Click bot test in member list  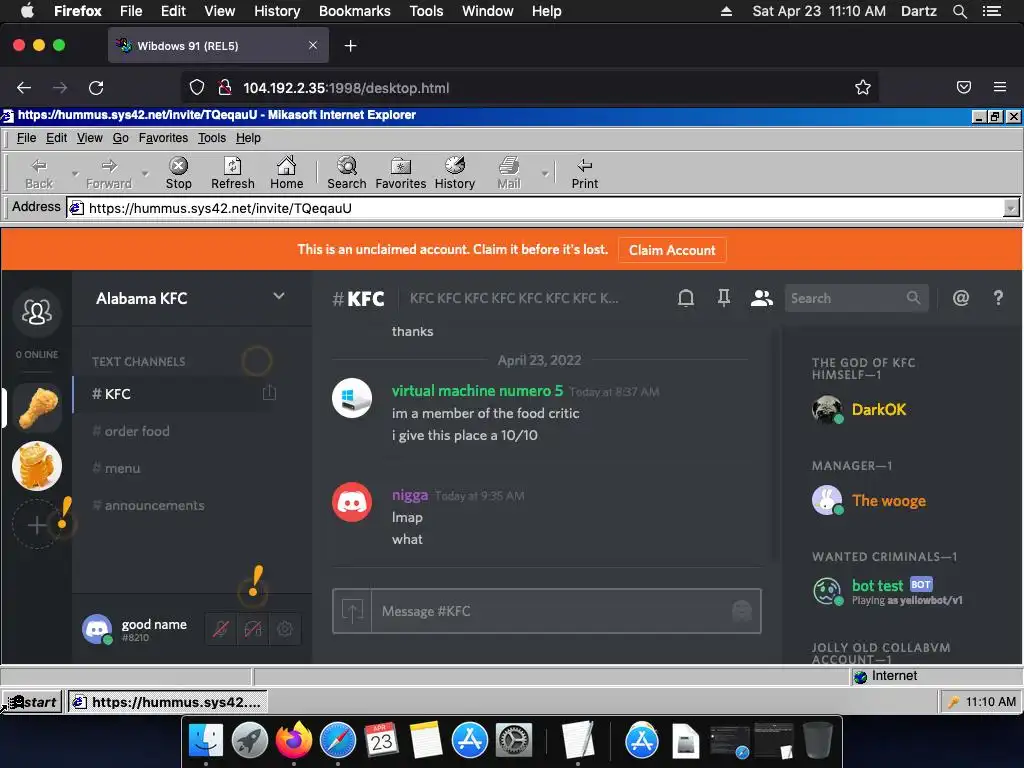tap(877, 585)
